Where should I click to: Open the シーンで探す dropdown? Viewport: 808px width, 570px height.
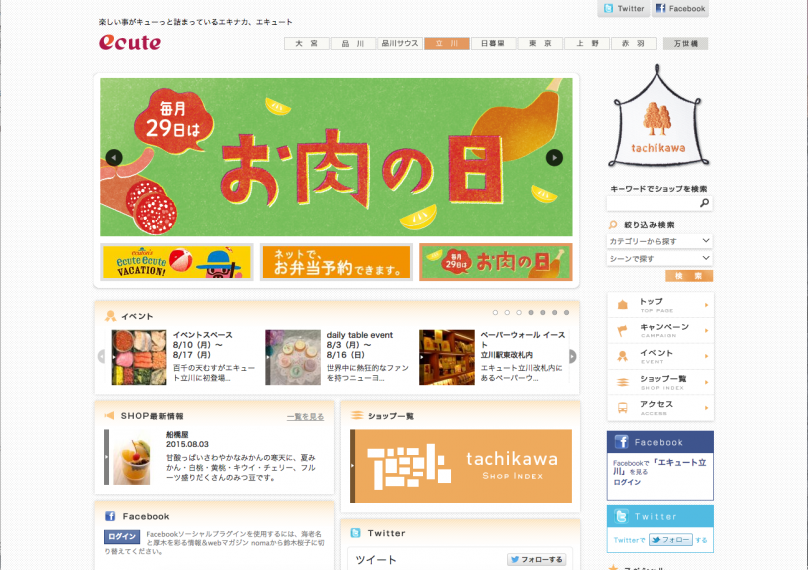tap(660, 258)
